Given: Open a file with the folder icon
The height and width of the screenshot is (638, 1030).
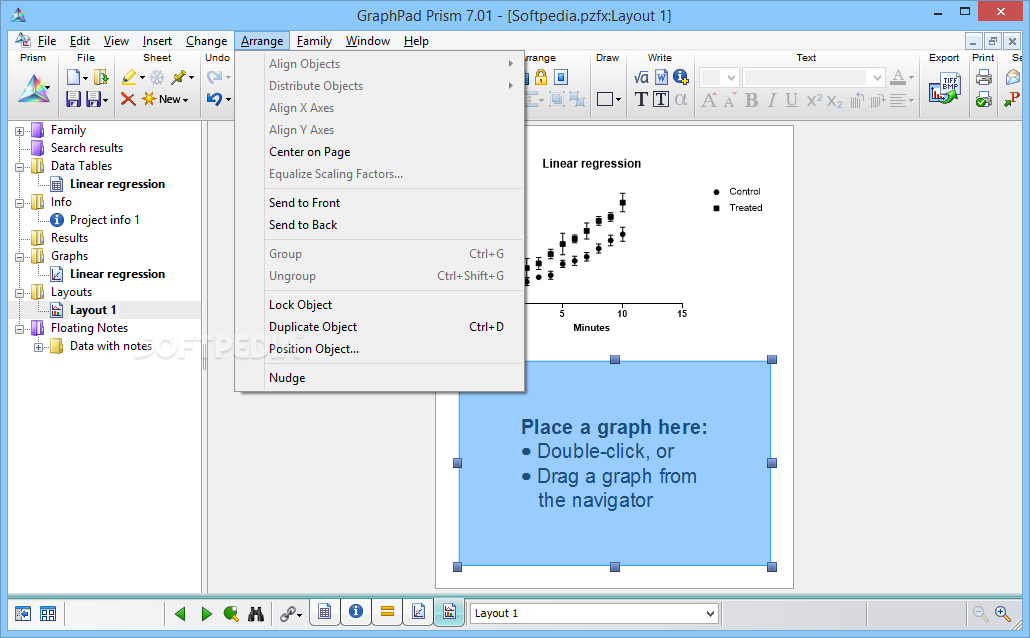Looking at the screenshot, I should (x=101, y=78).
